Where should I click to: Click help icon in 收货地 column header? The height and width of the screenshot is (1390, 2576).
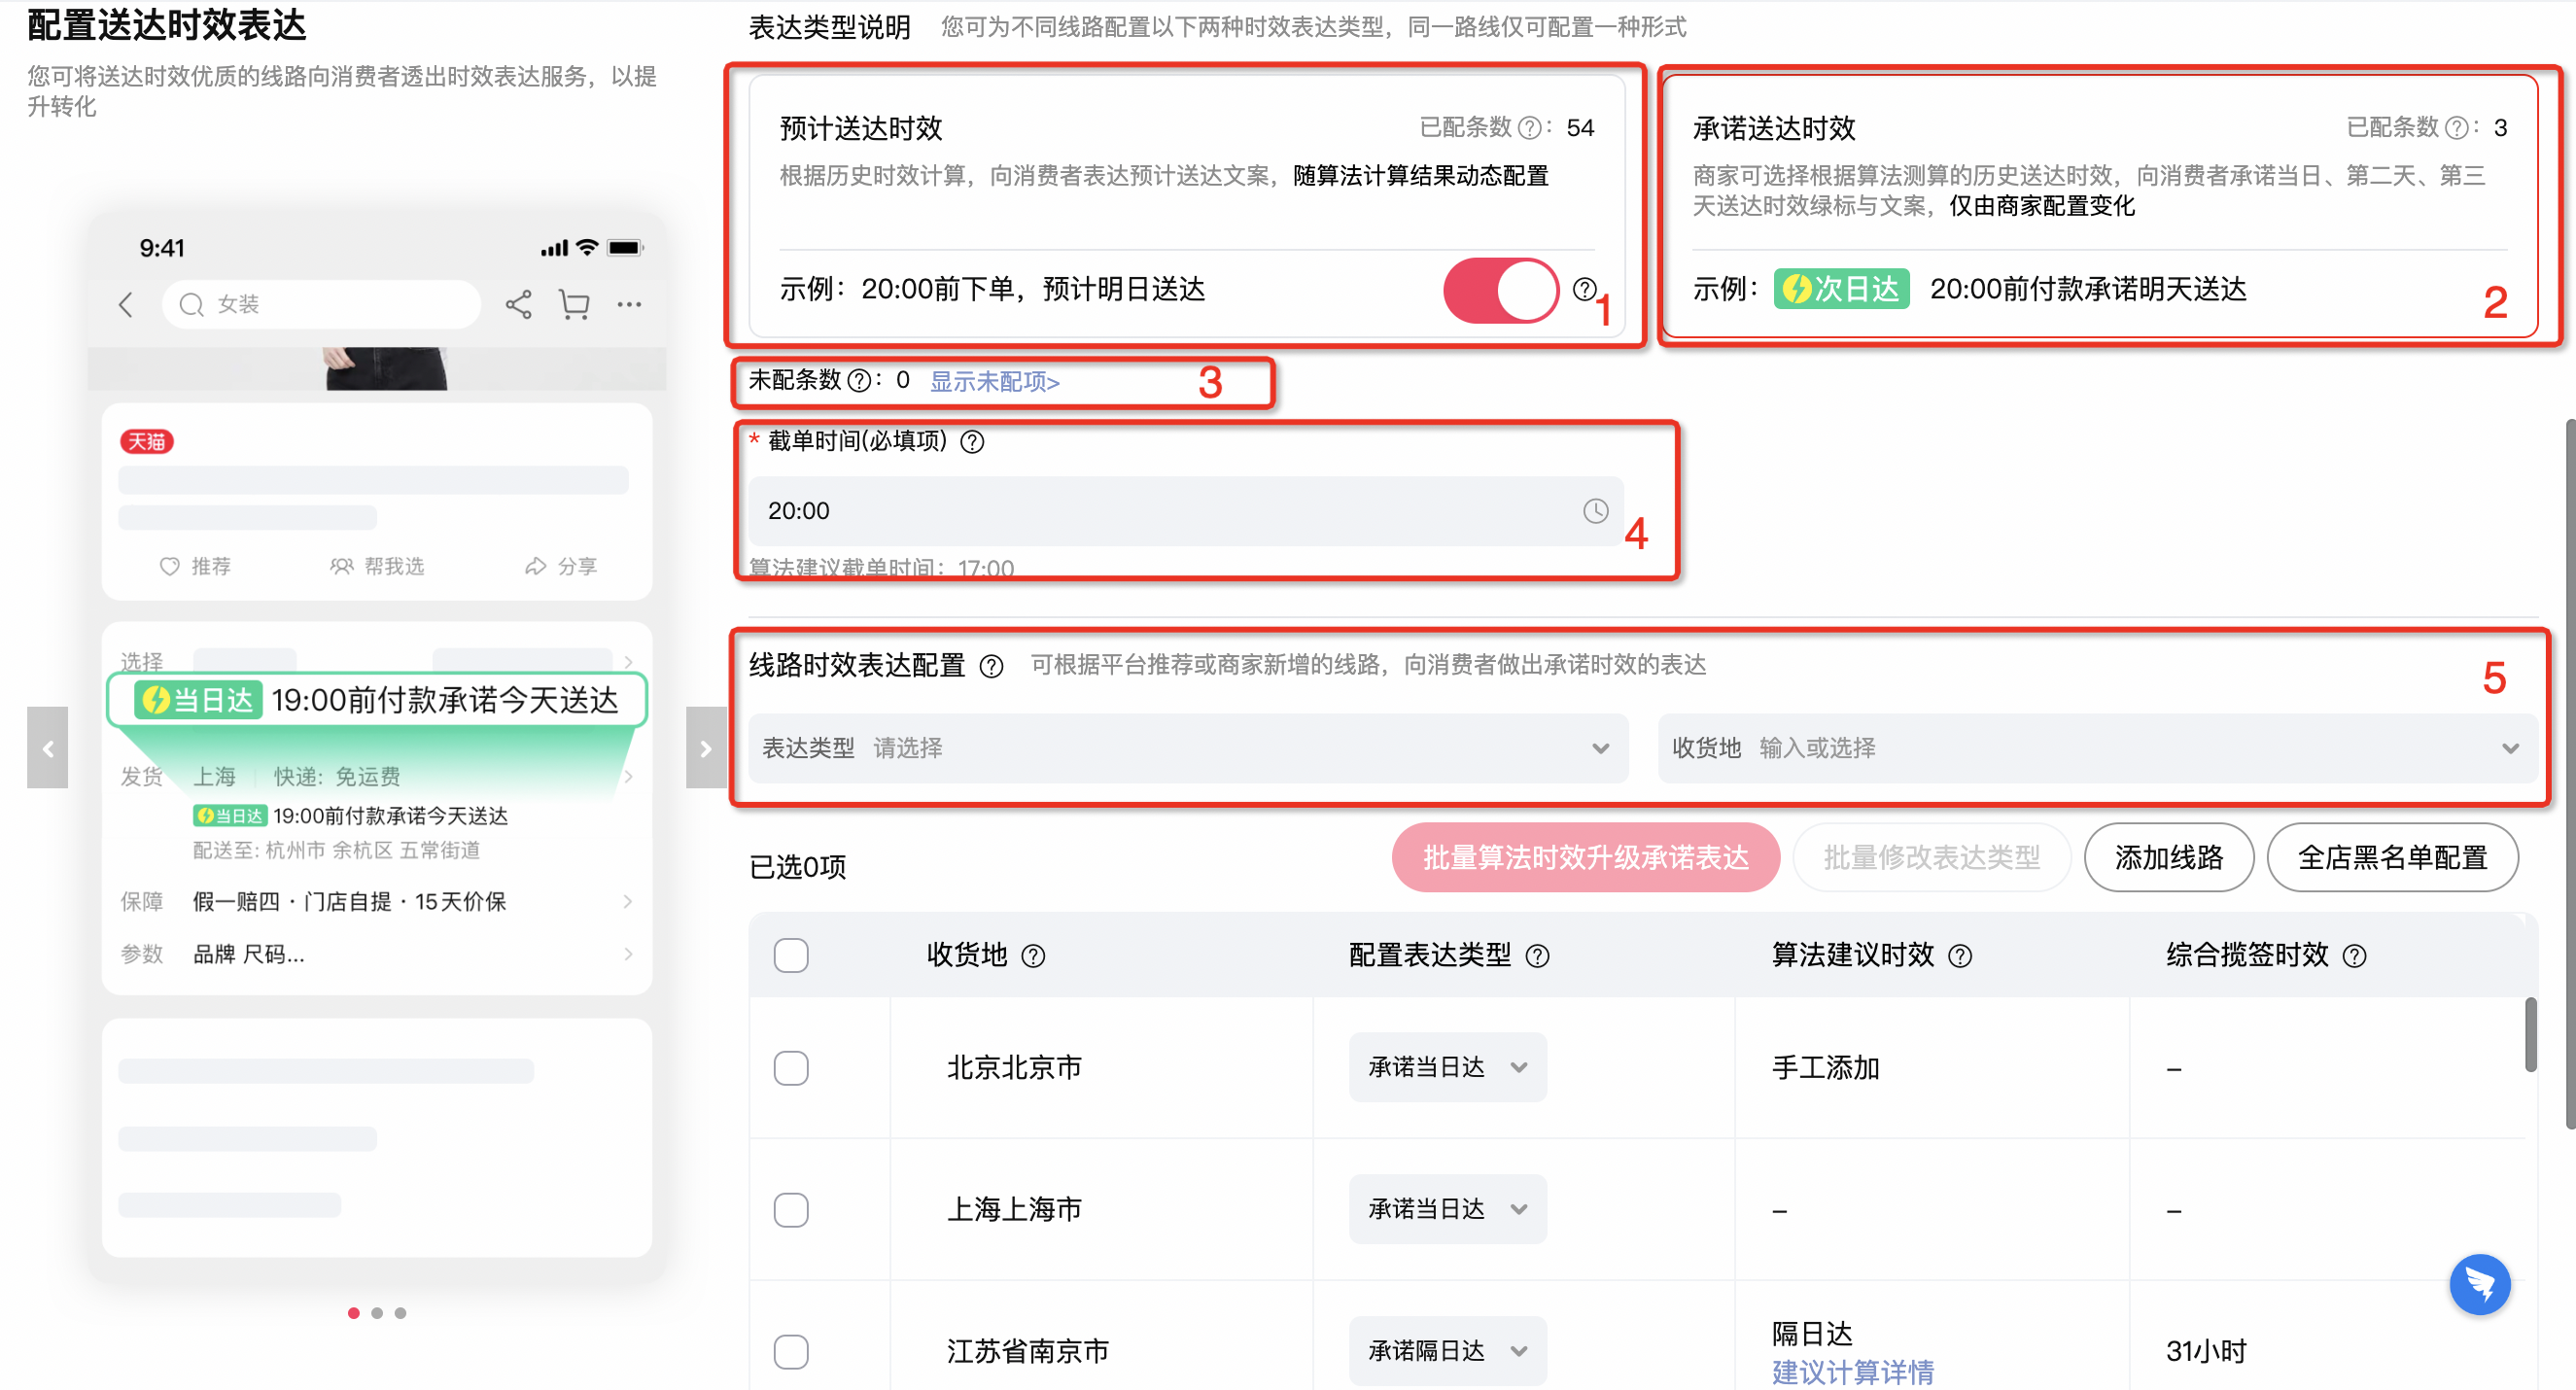1033,956
